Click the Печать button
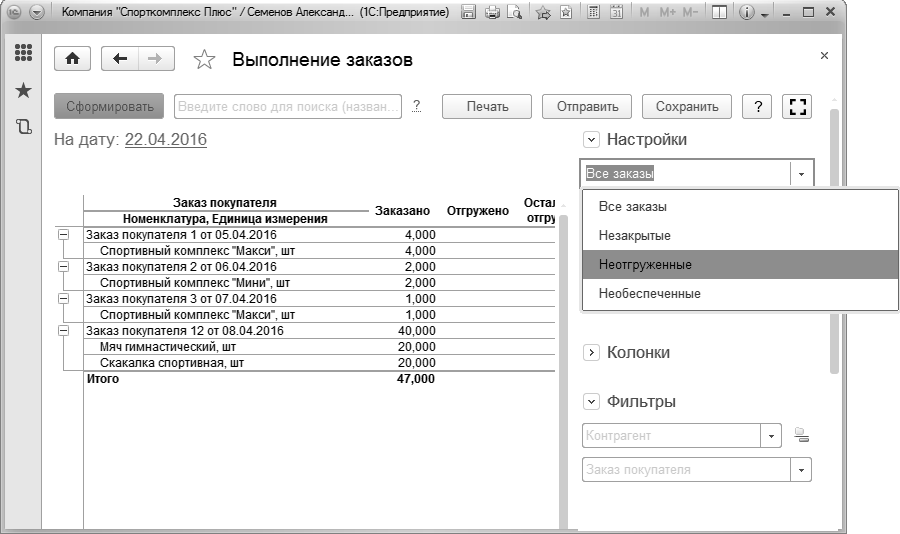900x534 pixels. point(487,107)
